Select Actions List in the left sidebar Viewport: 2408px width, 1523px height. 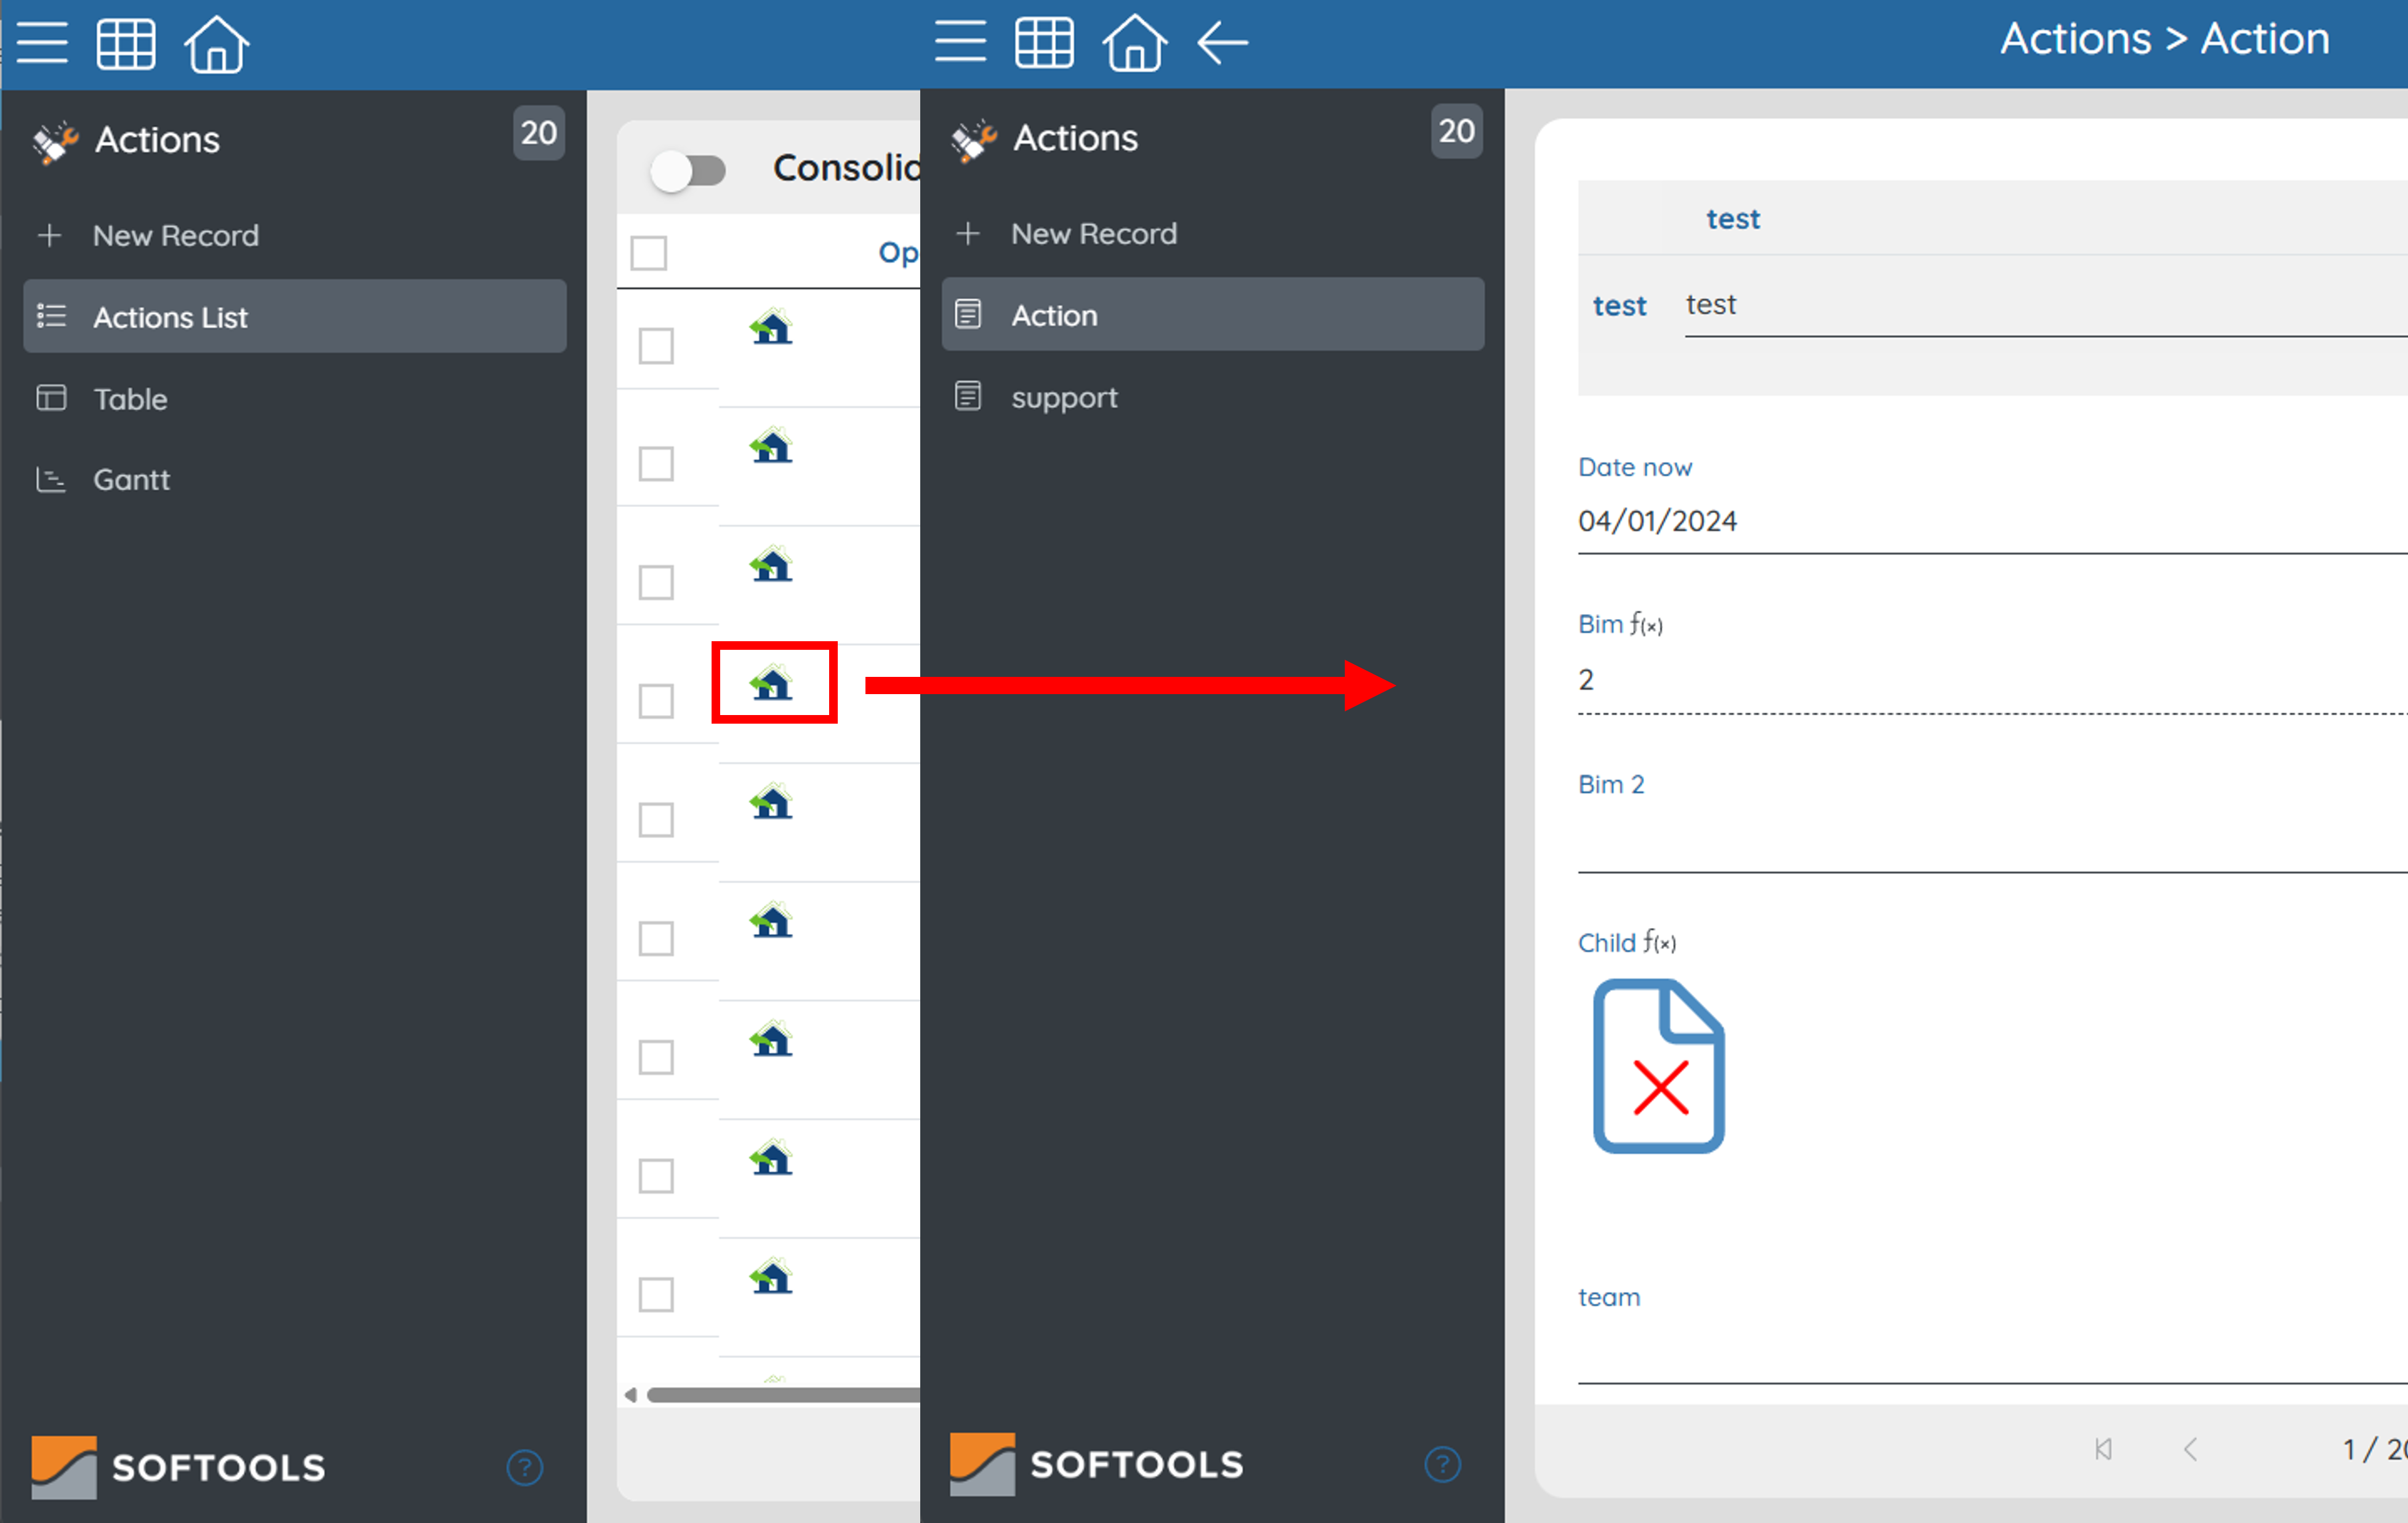(x=295, y=316)
